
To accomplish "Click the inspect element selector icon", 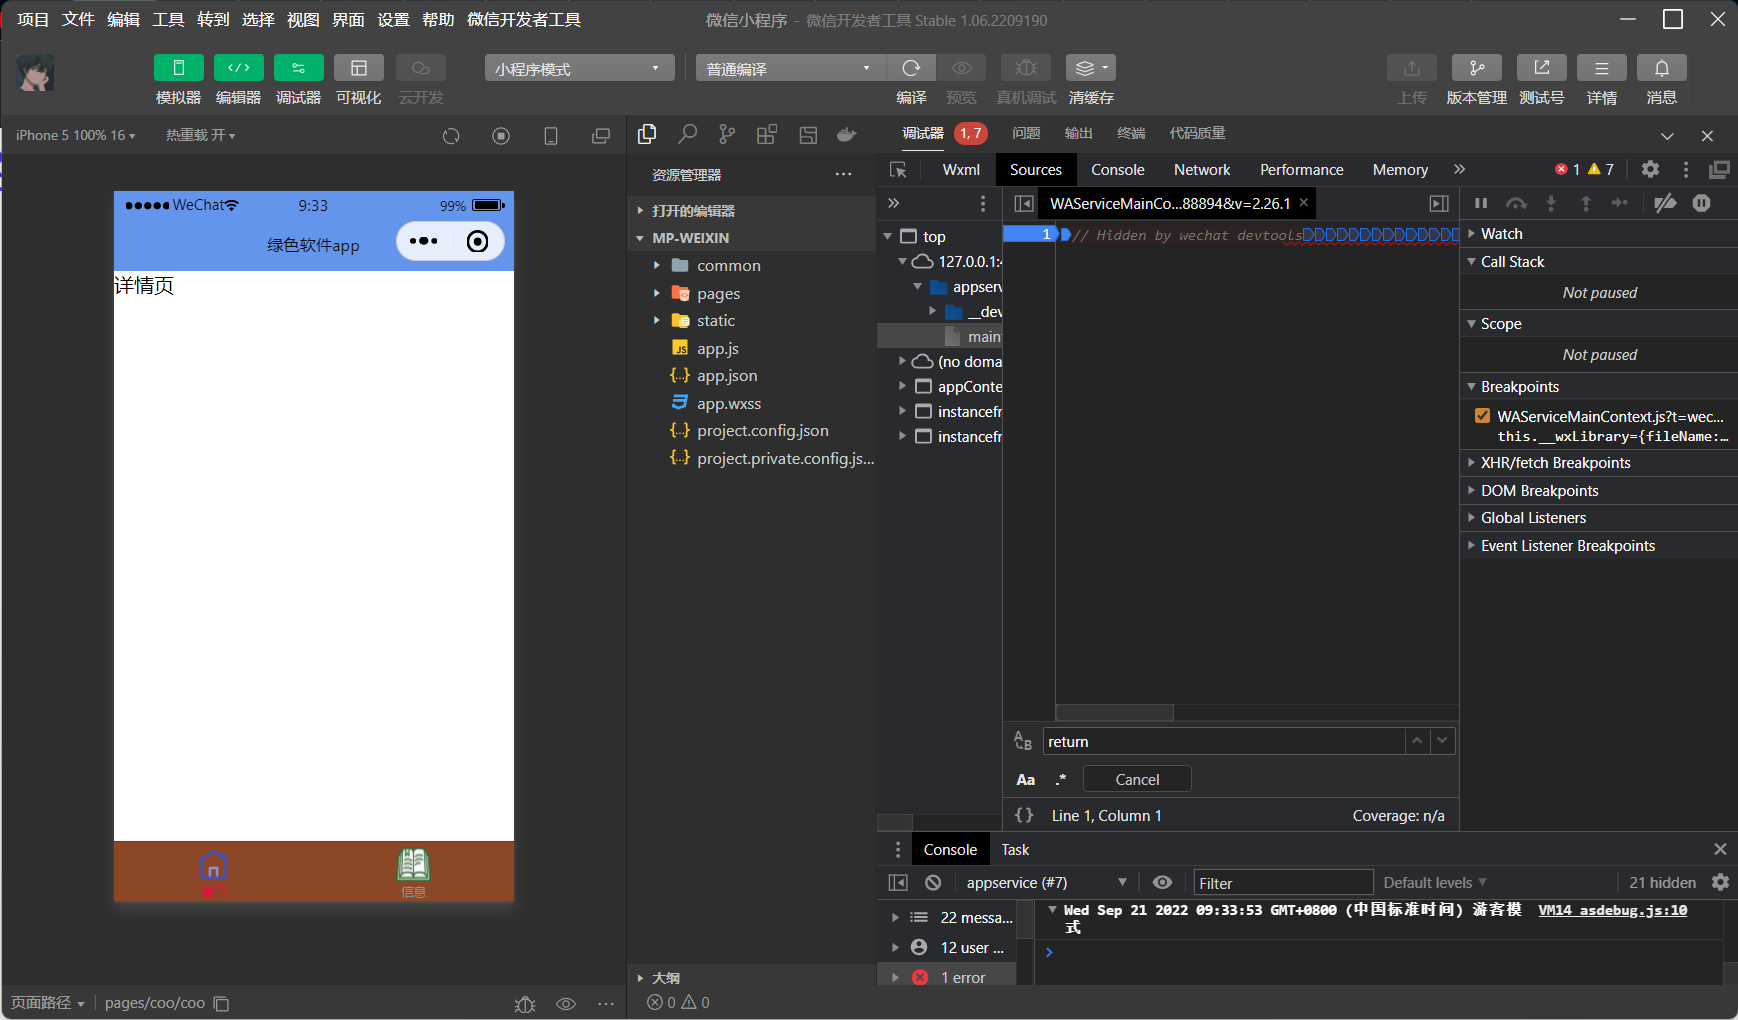I will point(898,170).
